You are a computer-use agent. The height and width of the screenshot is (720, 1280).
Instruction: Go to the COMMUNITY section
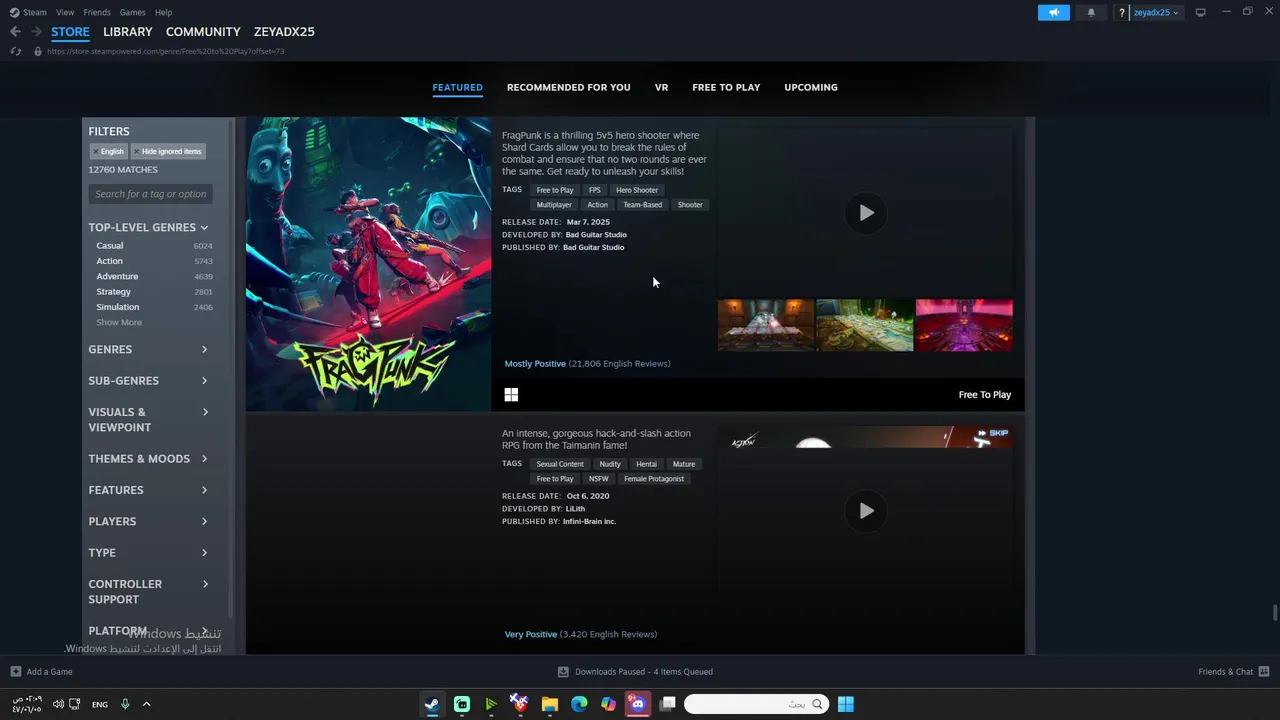[x=203, y=32]
